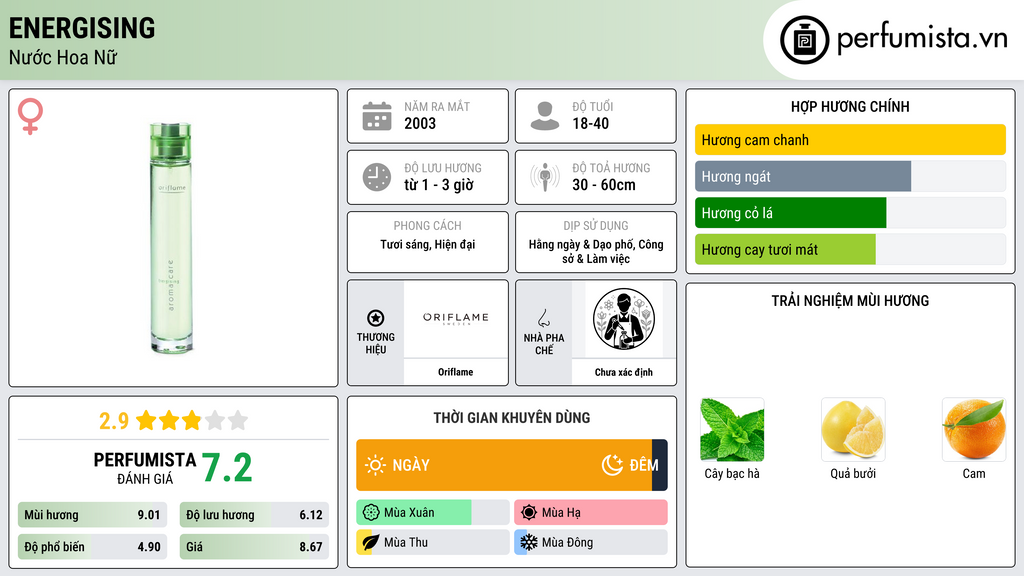Click the snowflake icon by Mùa Đông
This screenshot has width=1024, height=576.
[529, 542]
